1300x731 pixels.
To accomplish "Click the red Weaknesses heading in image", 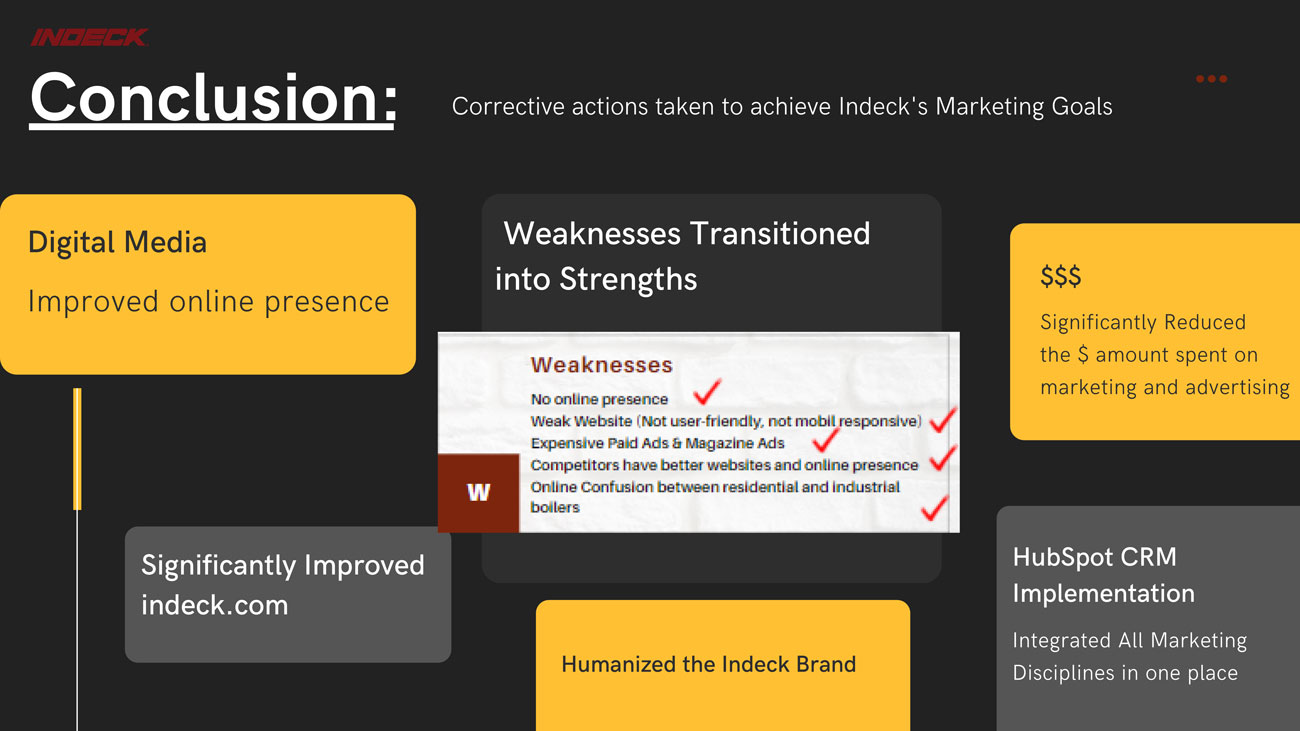I will click(601, 365).
